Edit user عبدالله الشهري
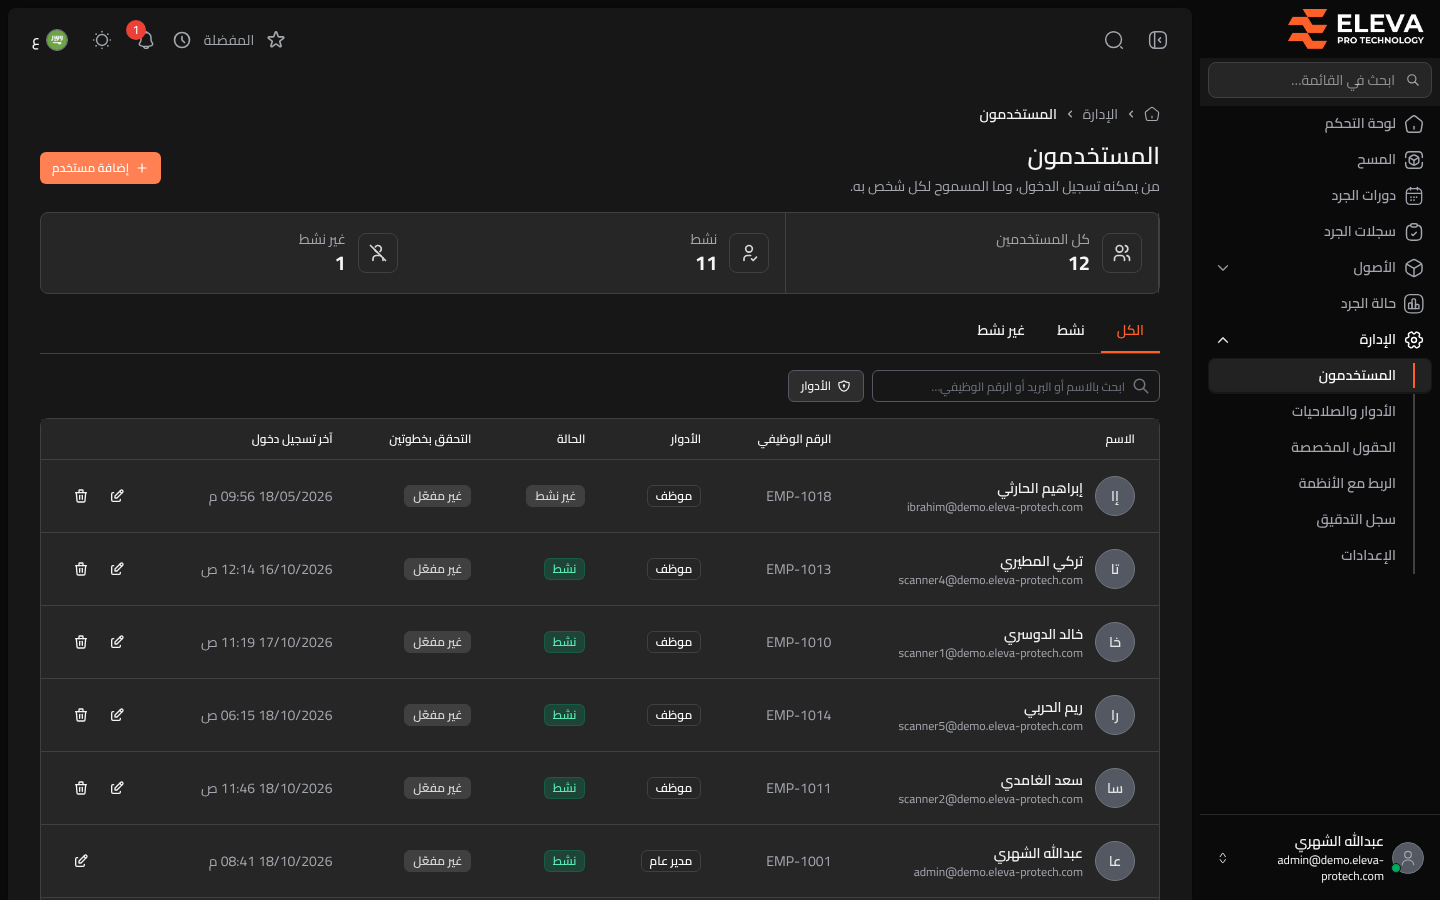Screen dimensions: 1440x900 point(81,861)
